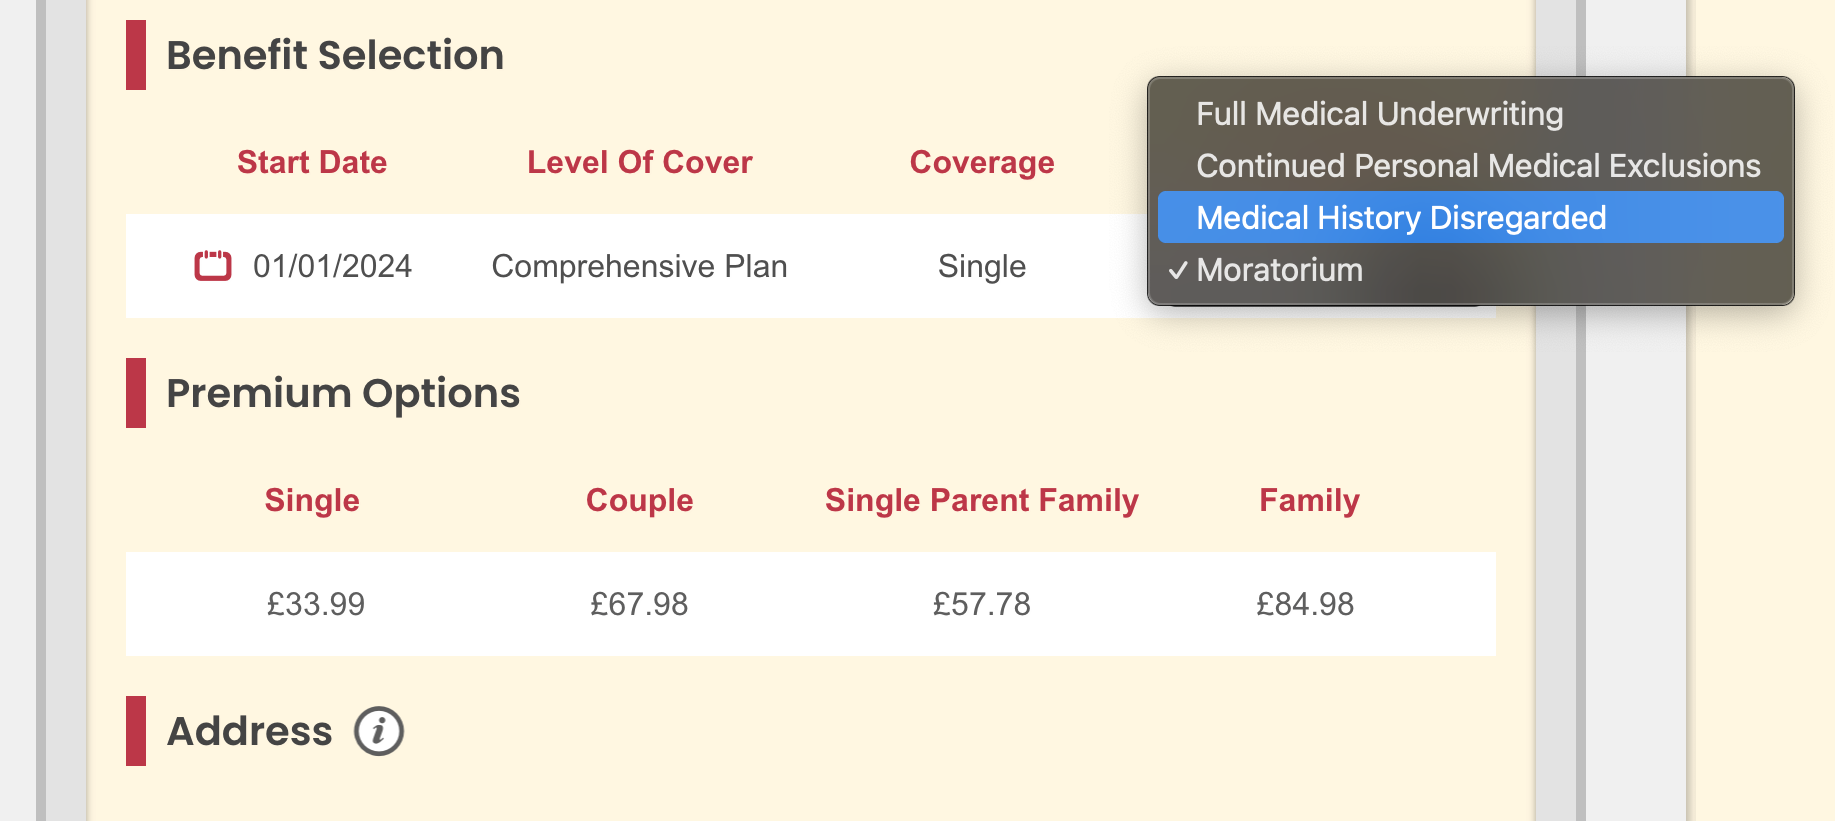Click the Level Of Cover header
The image size is (1835, 821).
(x=639, y=162)
